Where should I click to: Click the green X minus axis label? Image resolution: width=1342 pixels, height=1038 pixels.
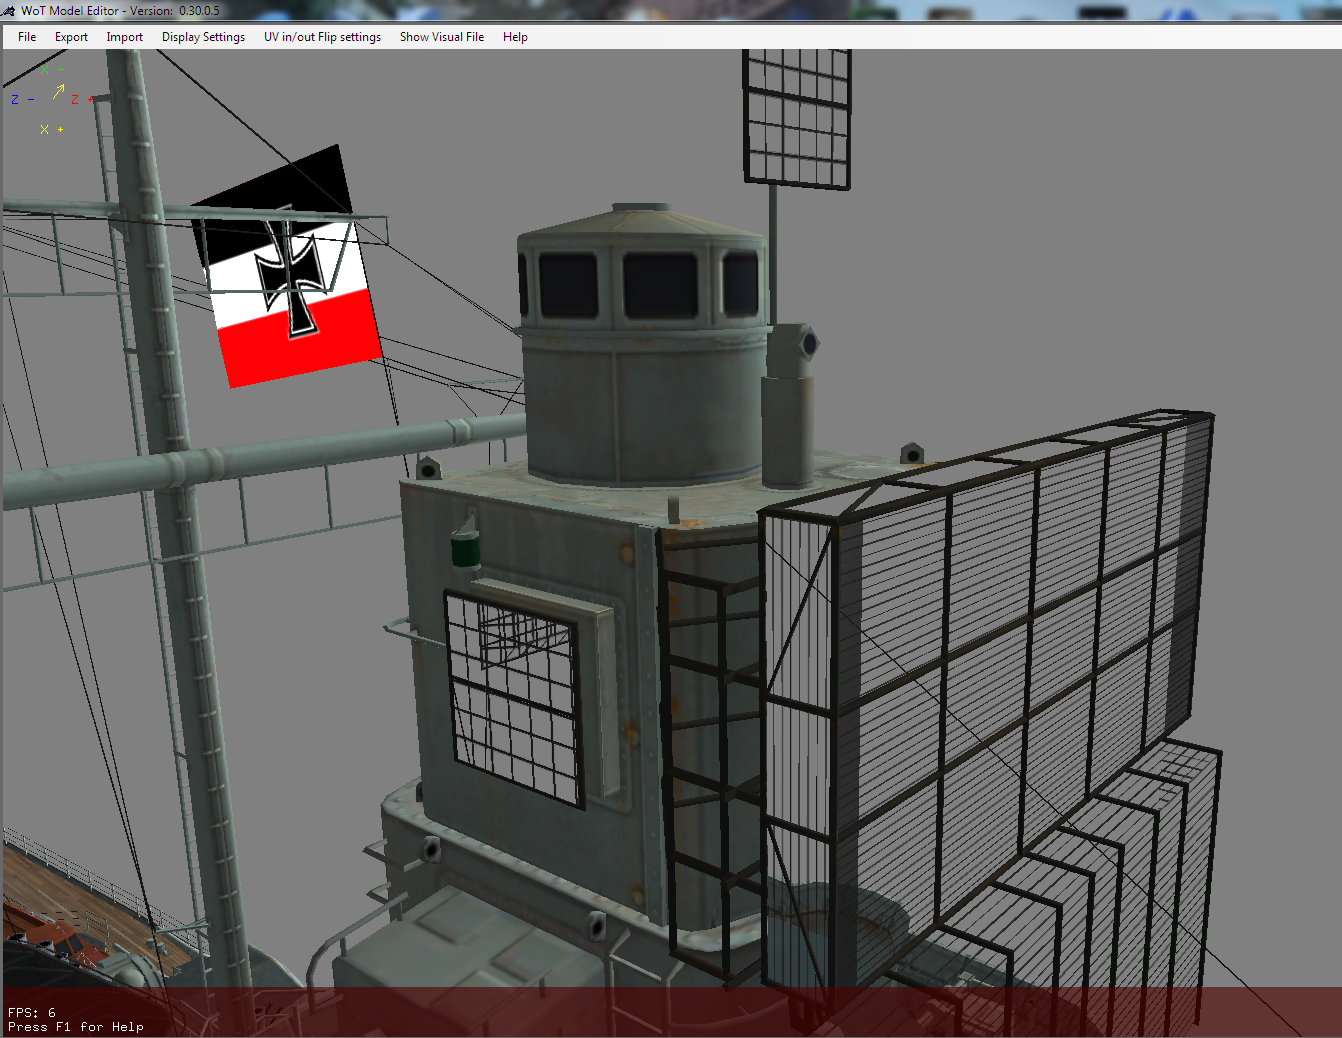click(x=44, y=70)
